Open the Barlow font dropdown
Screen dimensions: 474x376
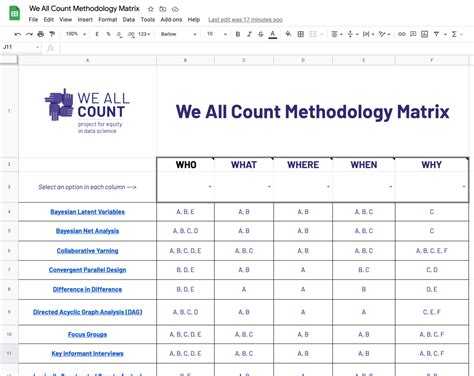point(178,34)
